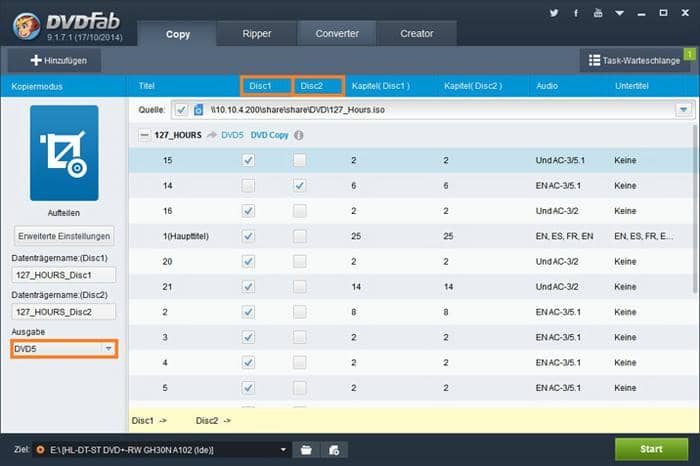Click the green task count badge

tap(690, 54)
